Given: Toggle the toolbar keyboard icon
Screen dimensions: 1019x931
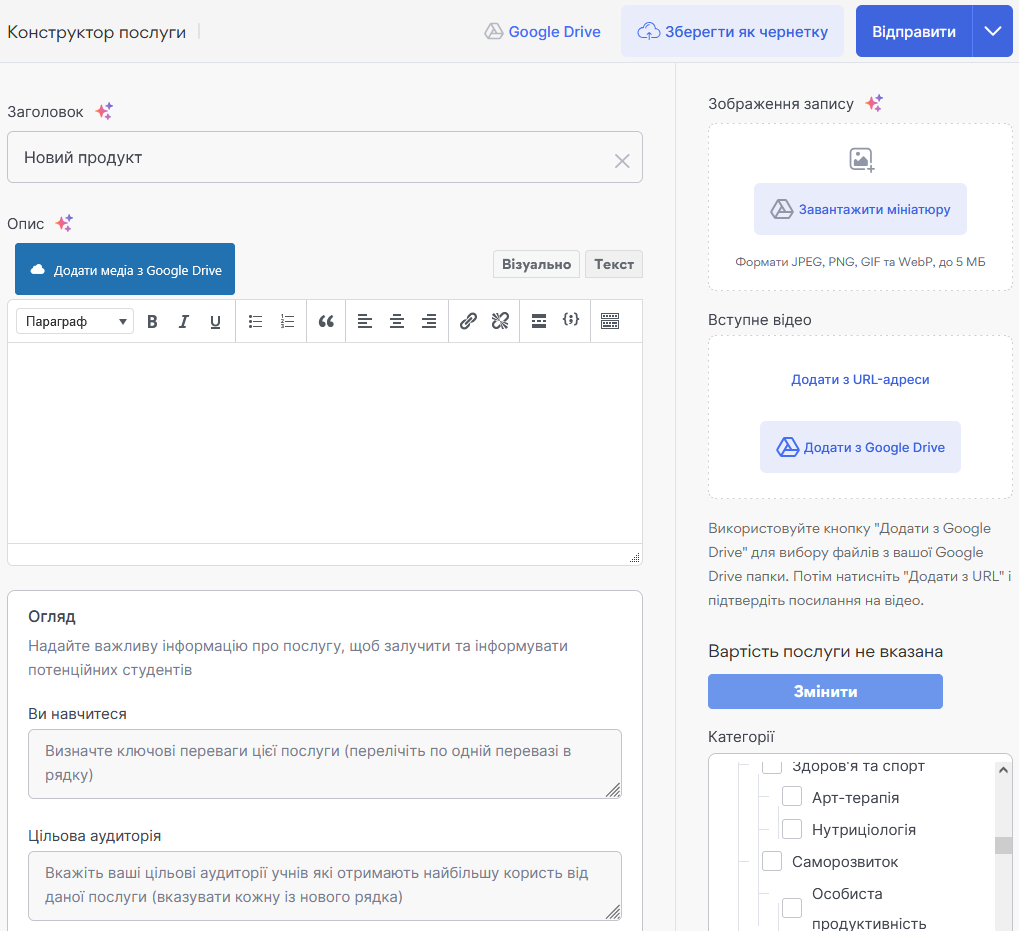Looking at the screenshot, I should click(x=610, y=321).
